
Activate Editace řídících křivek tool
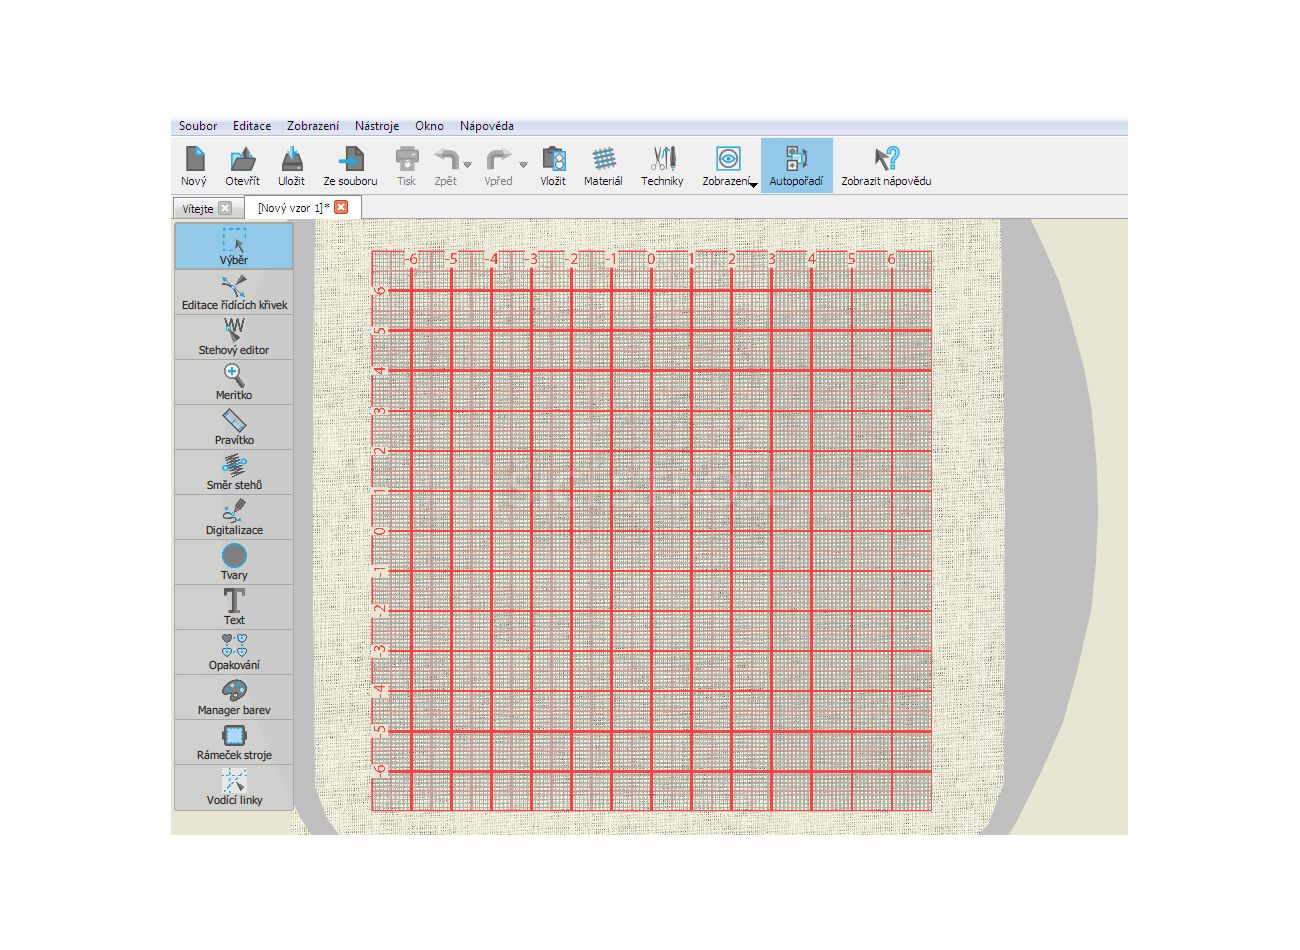coord(234,292)
